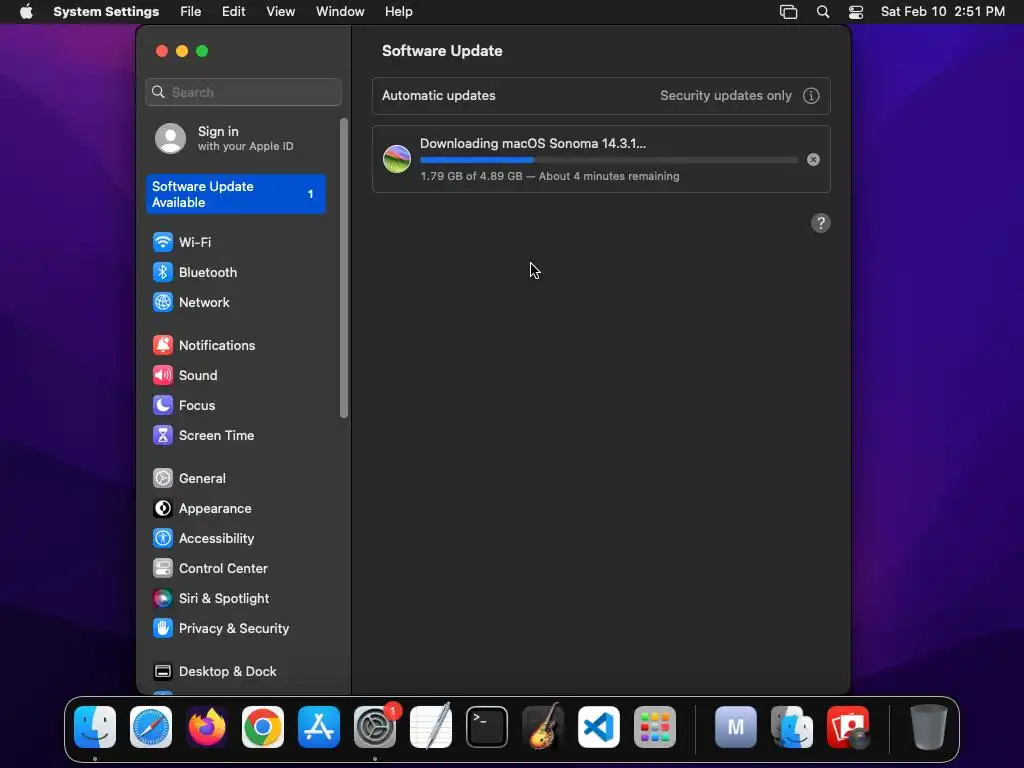
Task: Click the sidebar scrollbar
Action: coord(344,268)
